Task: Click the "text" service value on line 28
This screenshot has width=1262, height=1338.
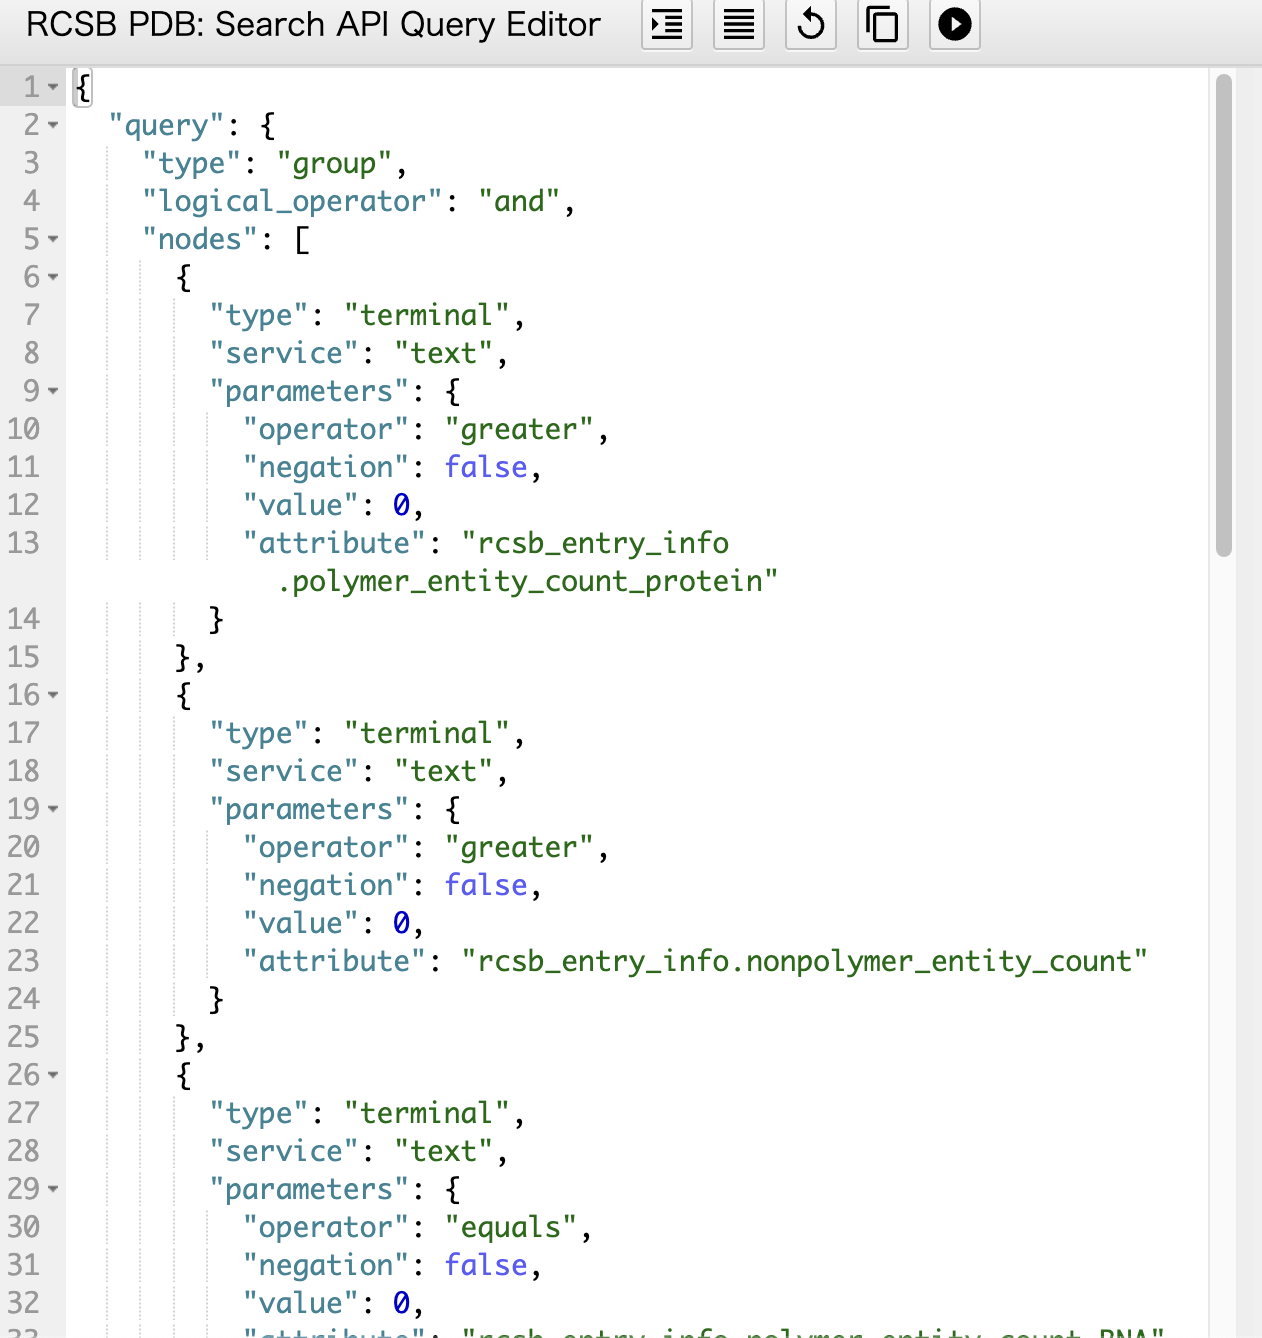Action: [444, 1151]
